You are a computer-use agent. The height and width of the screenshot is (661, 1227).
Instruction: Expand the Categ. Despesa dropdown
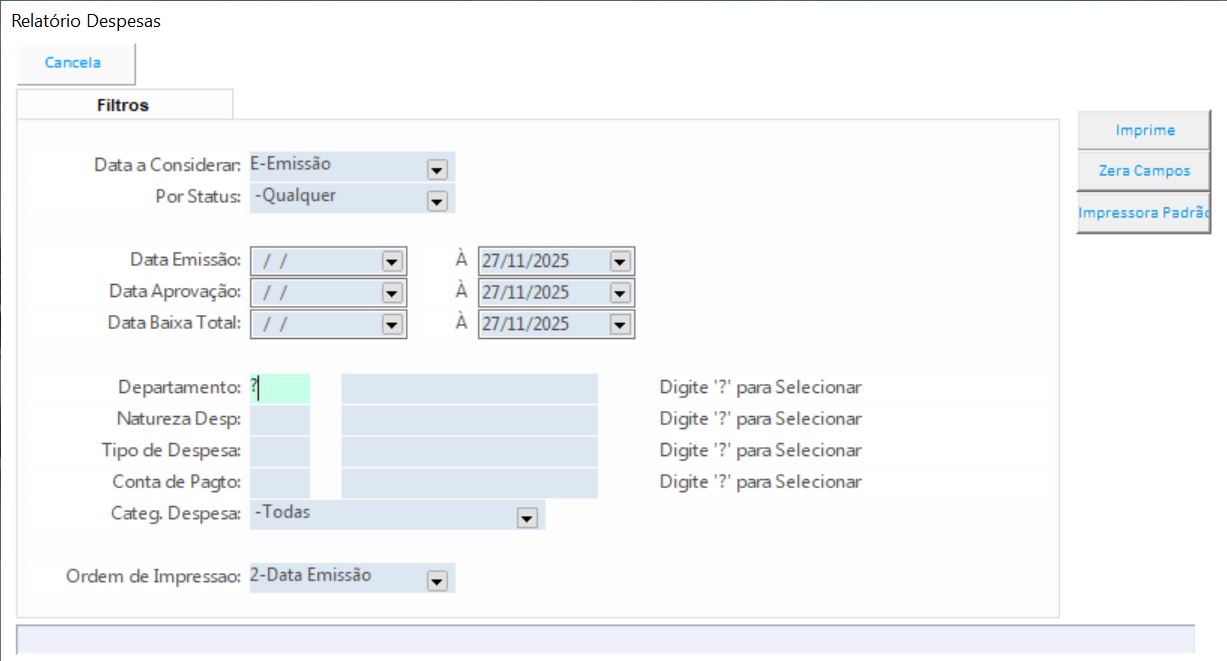(x=526, y=518)
